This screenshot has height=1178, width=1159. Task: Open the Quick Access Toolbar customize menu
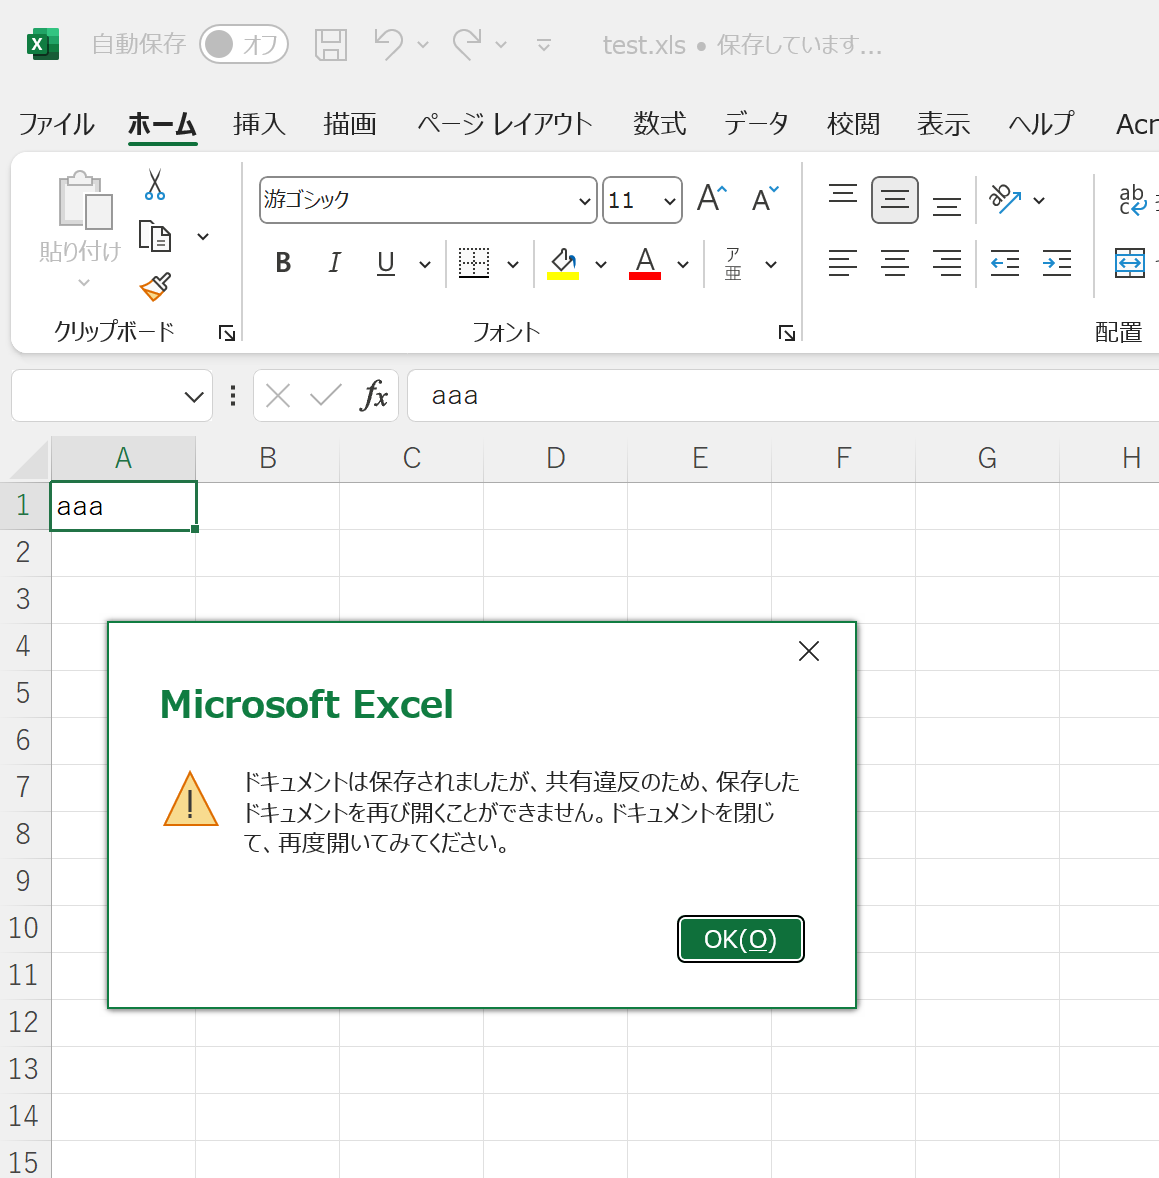coord(544,45)
